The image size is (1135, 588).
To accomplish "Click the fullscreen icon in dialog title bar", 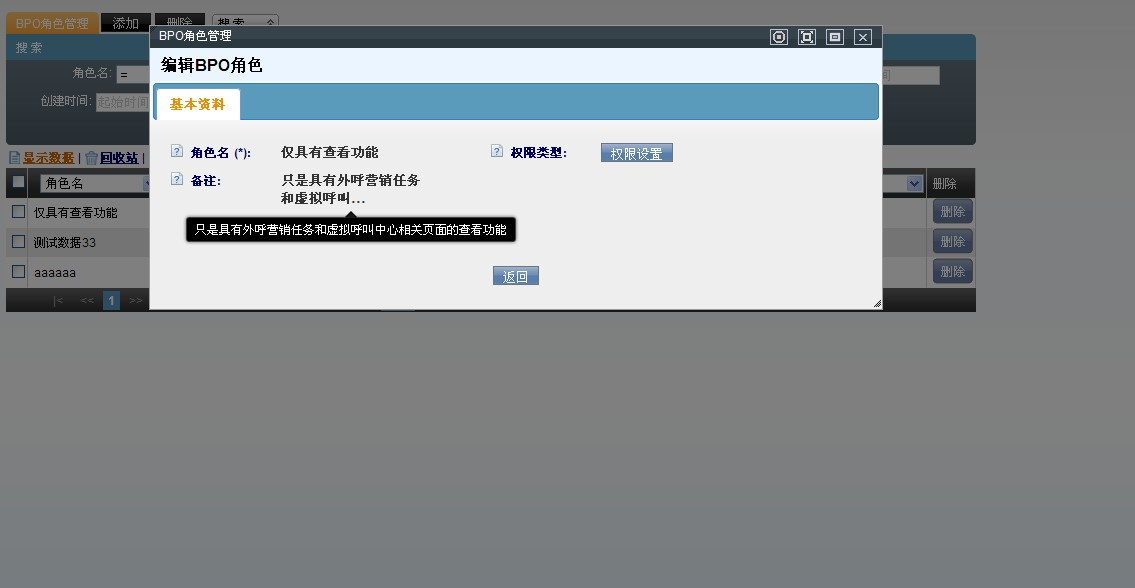I will point(807,37).
